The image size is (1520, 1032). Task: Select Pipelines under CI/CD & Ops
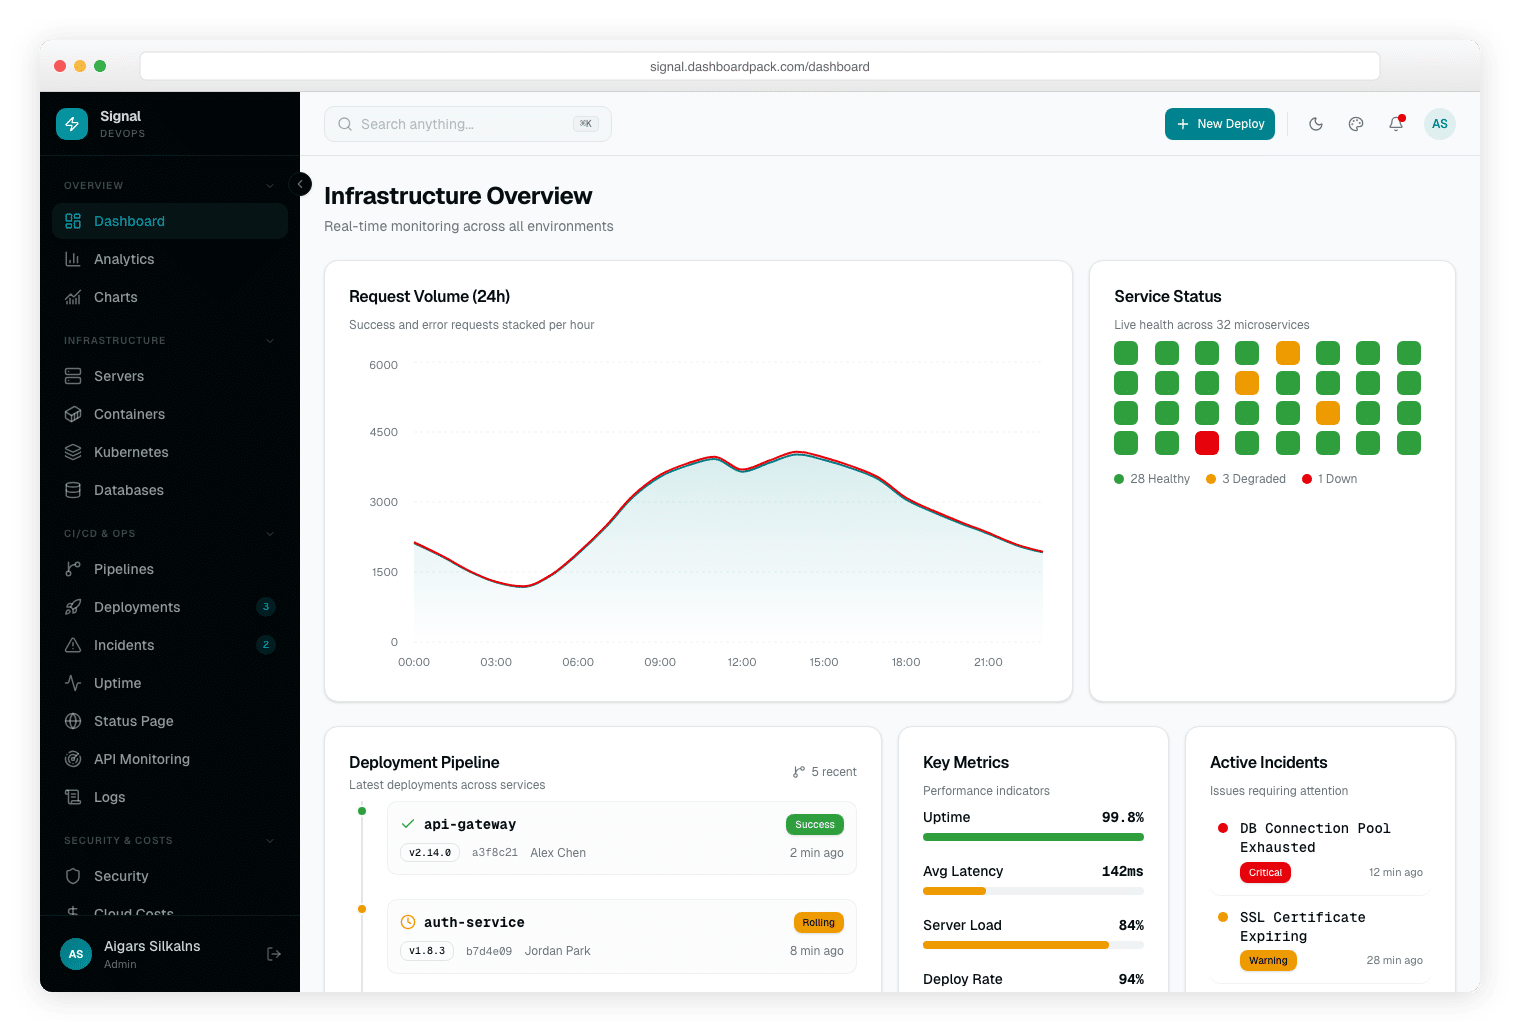pyautogui.click(x=122, y=569)
